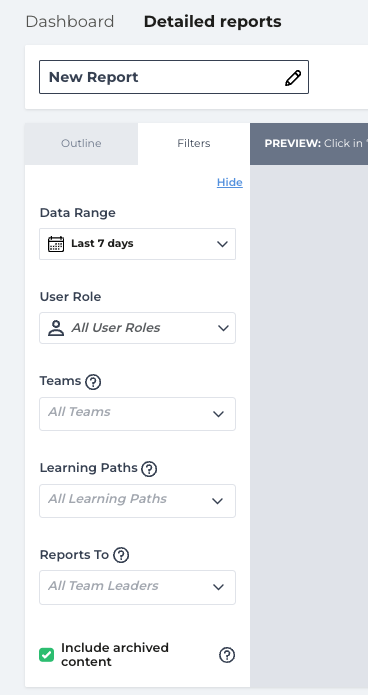Select the Filters tab

[194, 144]
